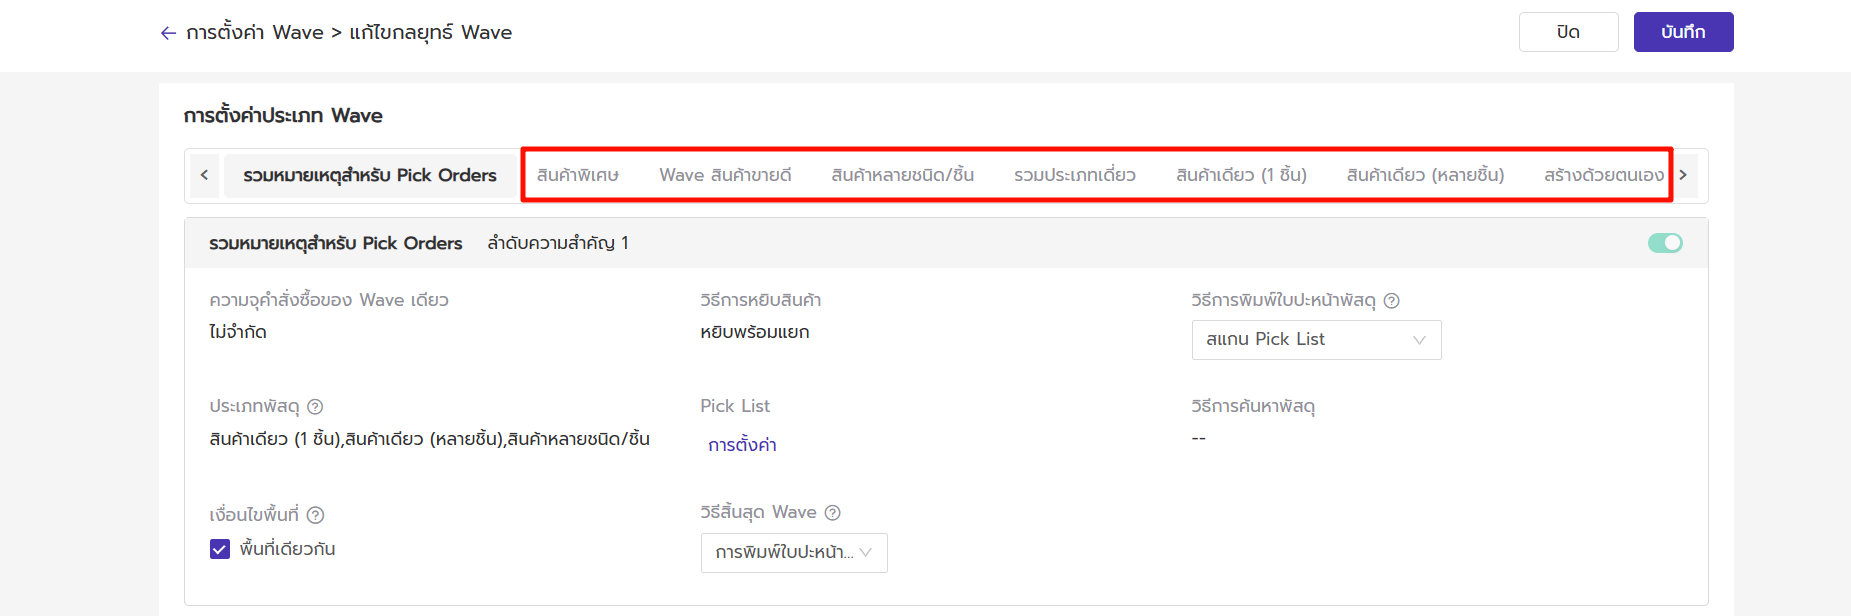Switch to สินค้าเดียว (1 ชิ้น) tab
The width and height of the screenshot is (1851, 616).
[1241, 175]
